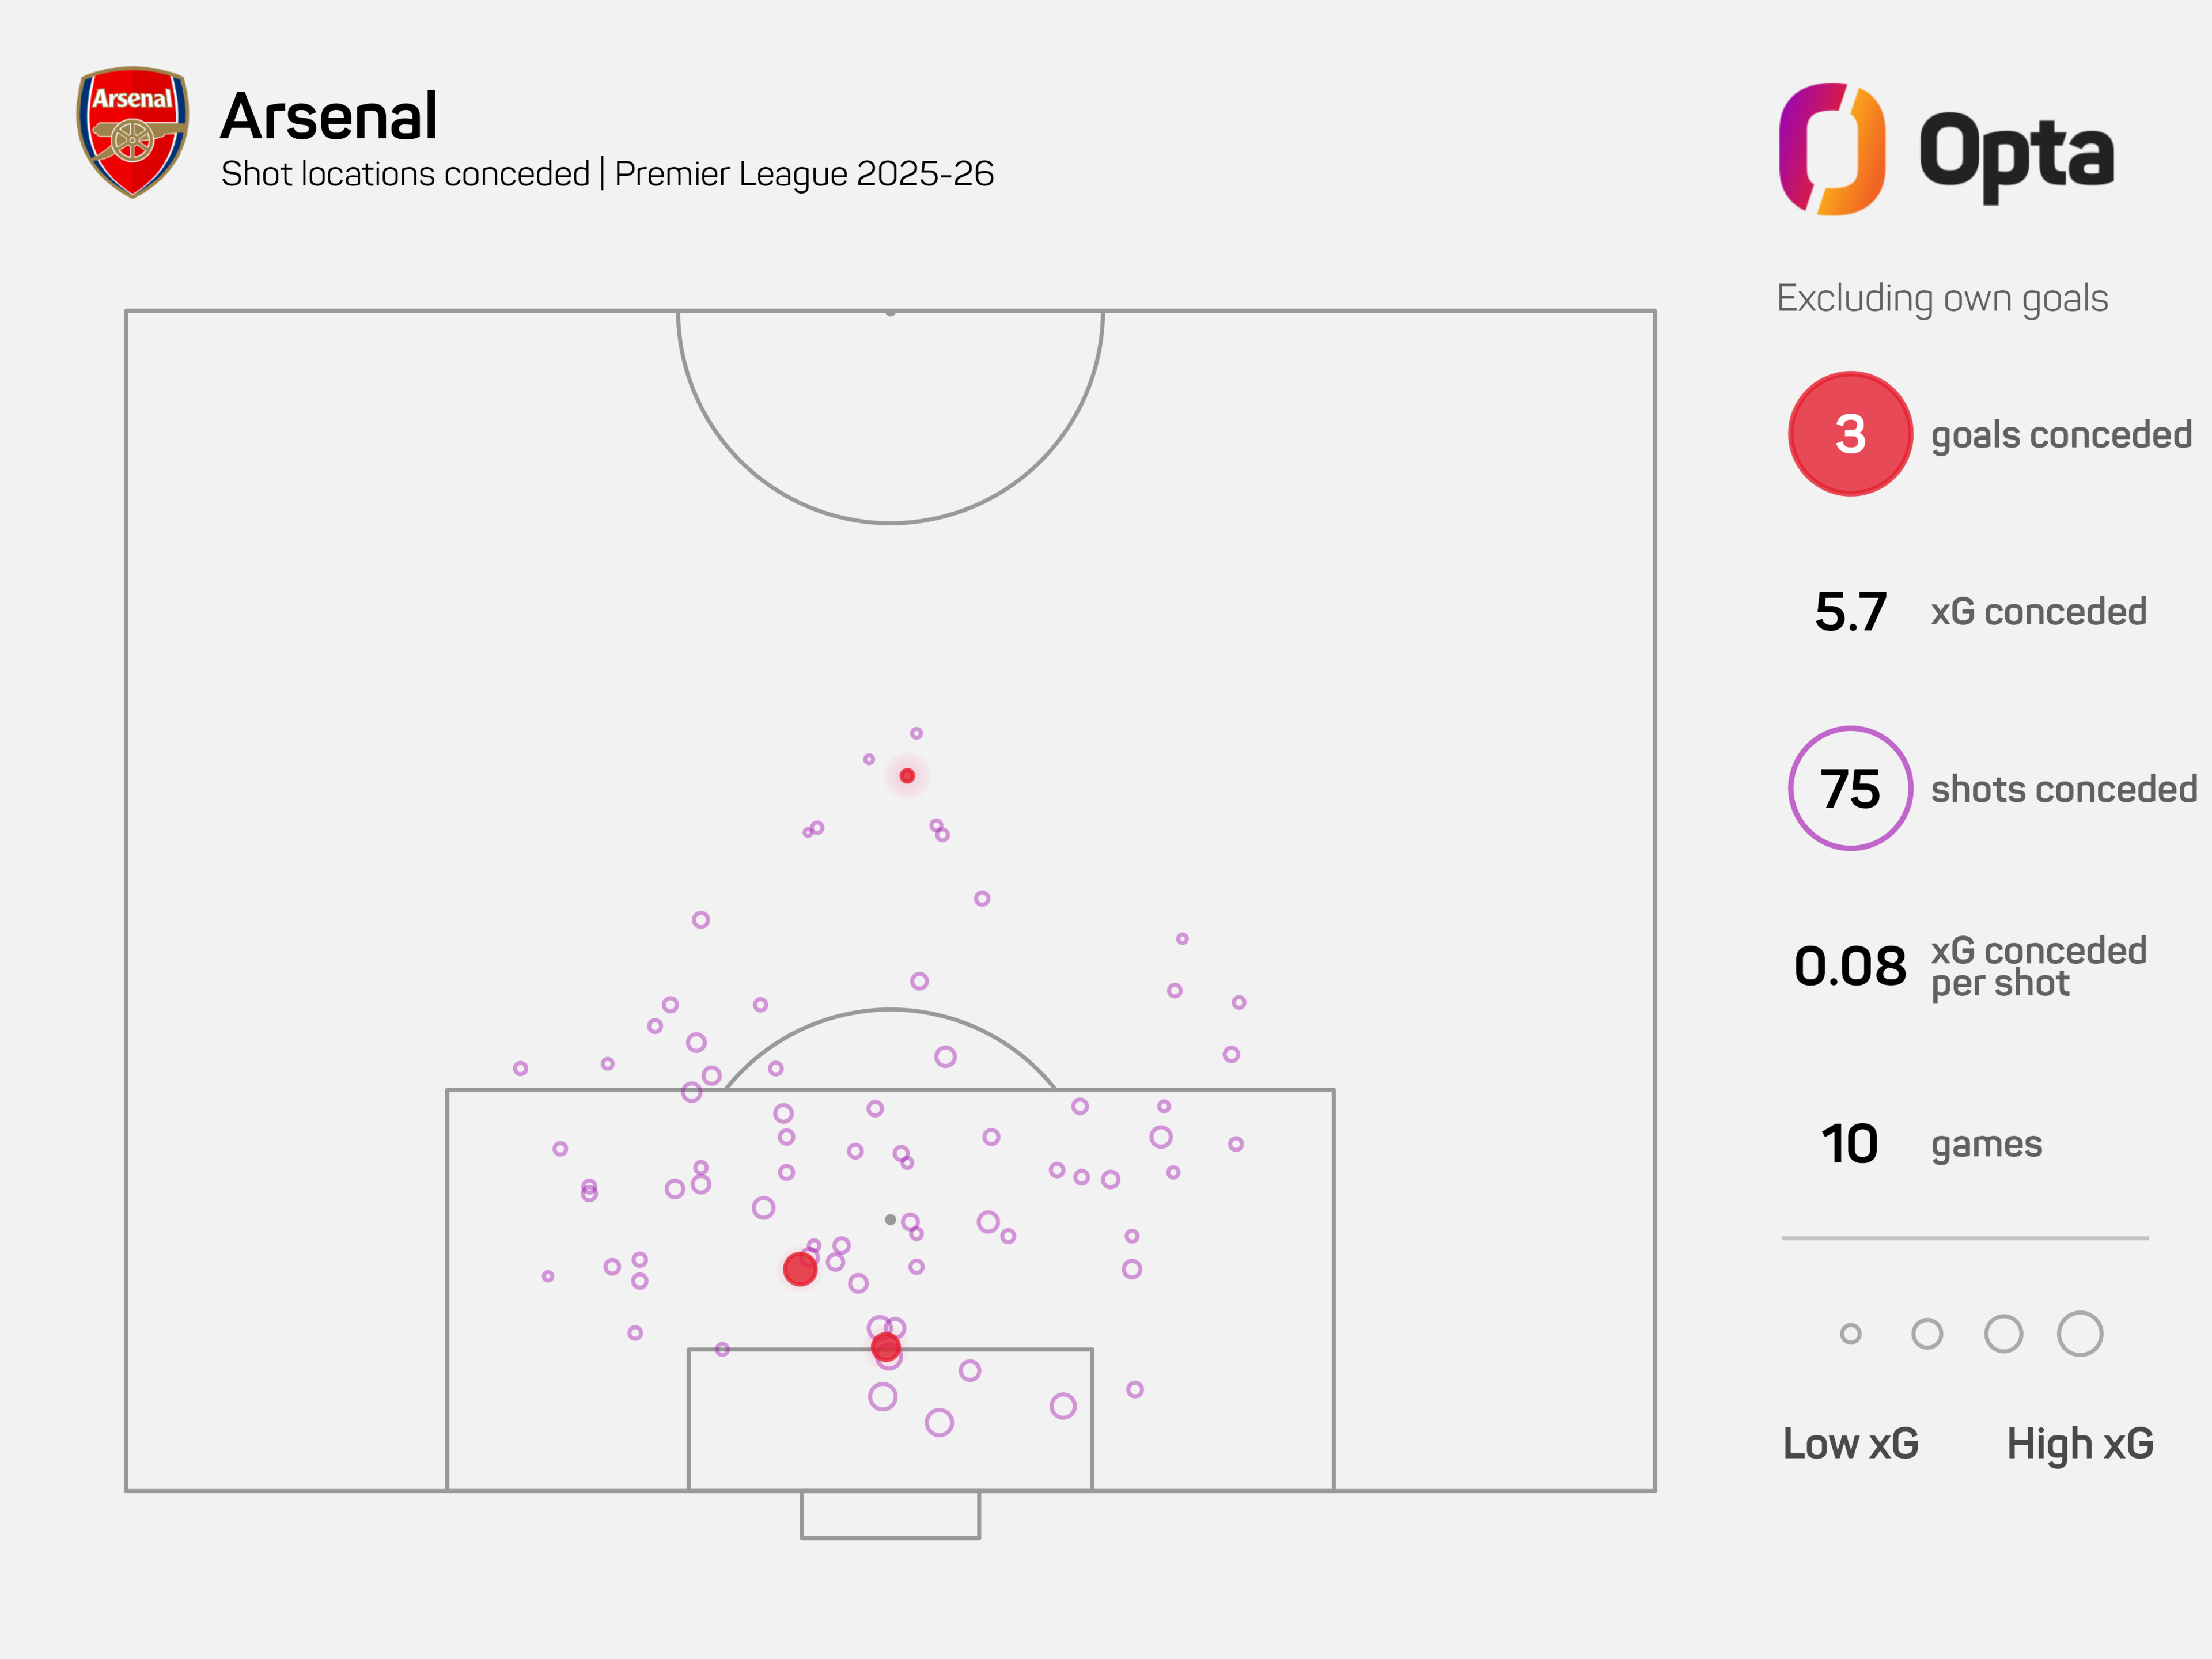Click the High xG legend label
Viewport: 2212px width, 1659px height.
pyautogui.click(x=2079, y=1444)
